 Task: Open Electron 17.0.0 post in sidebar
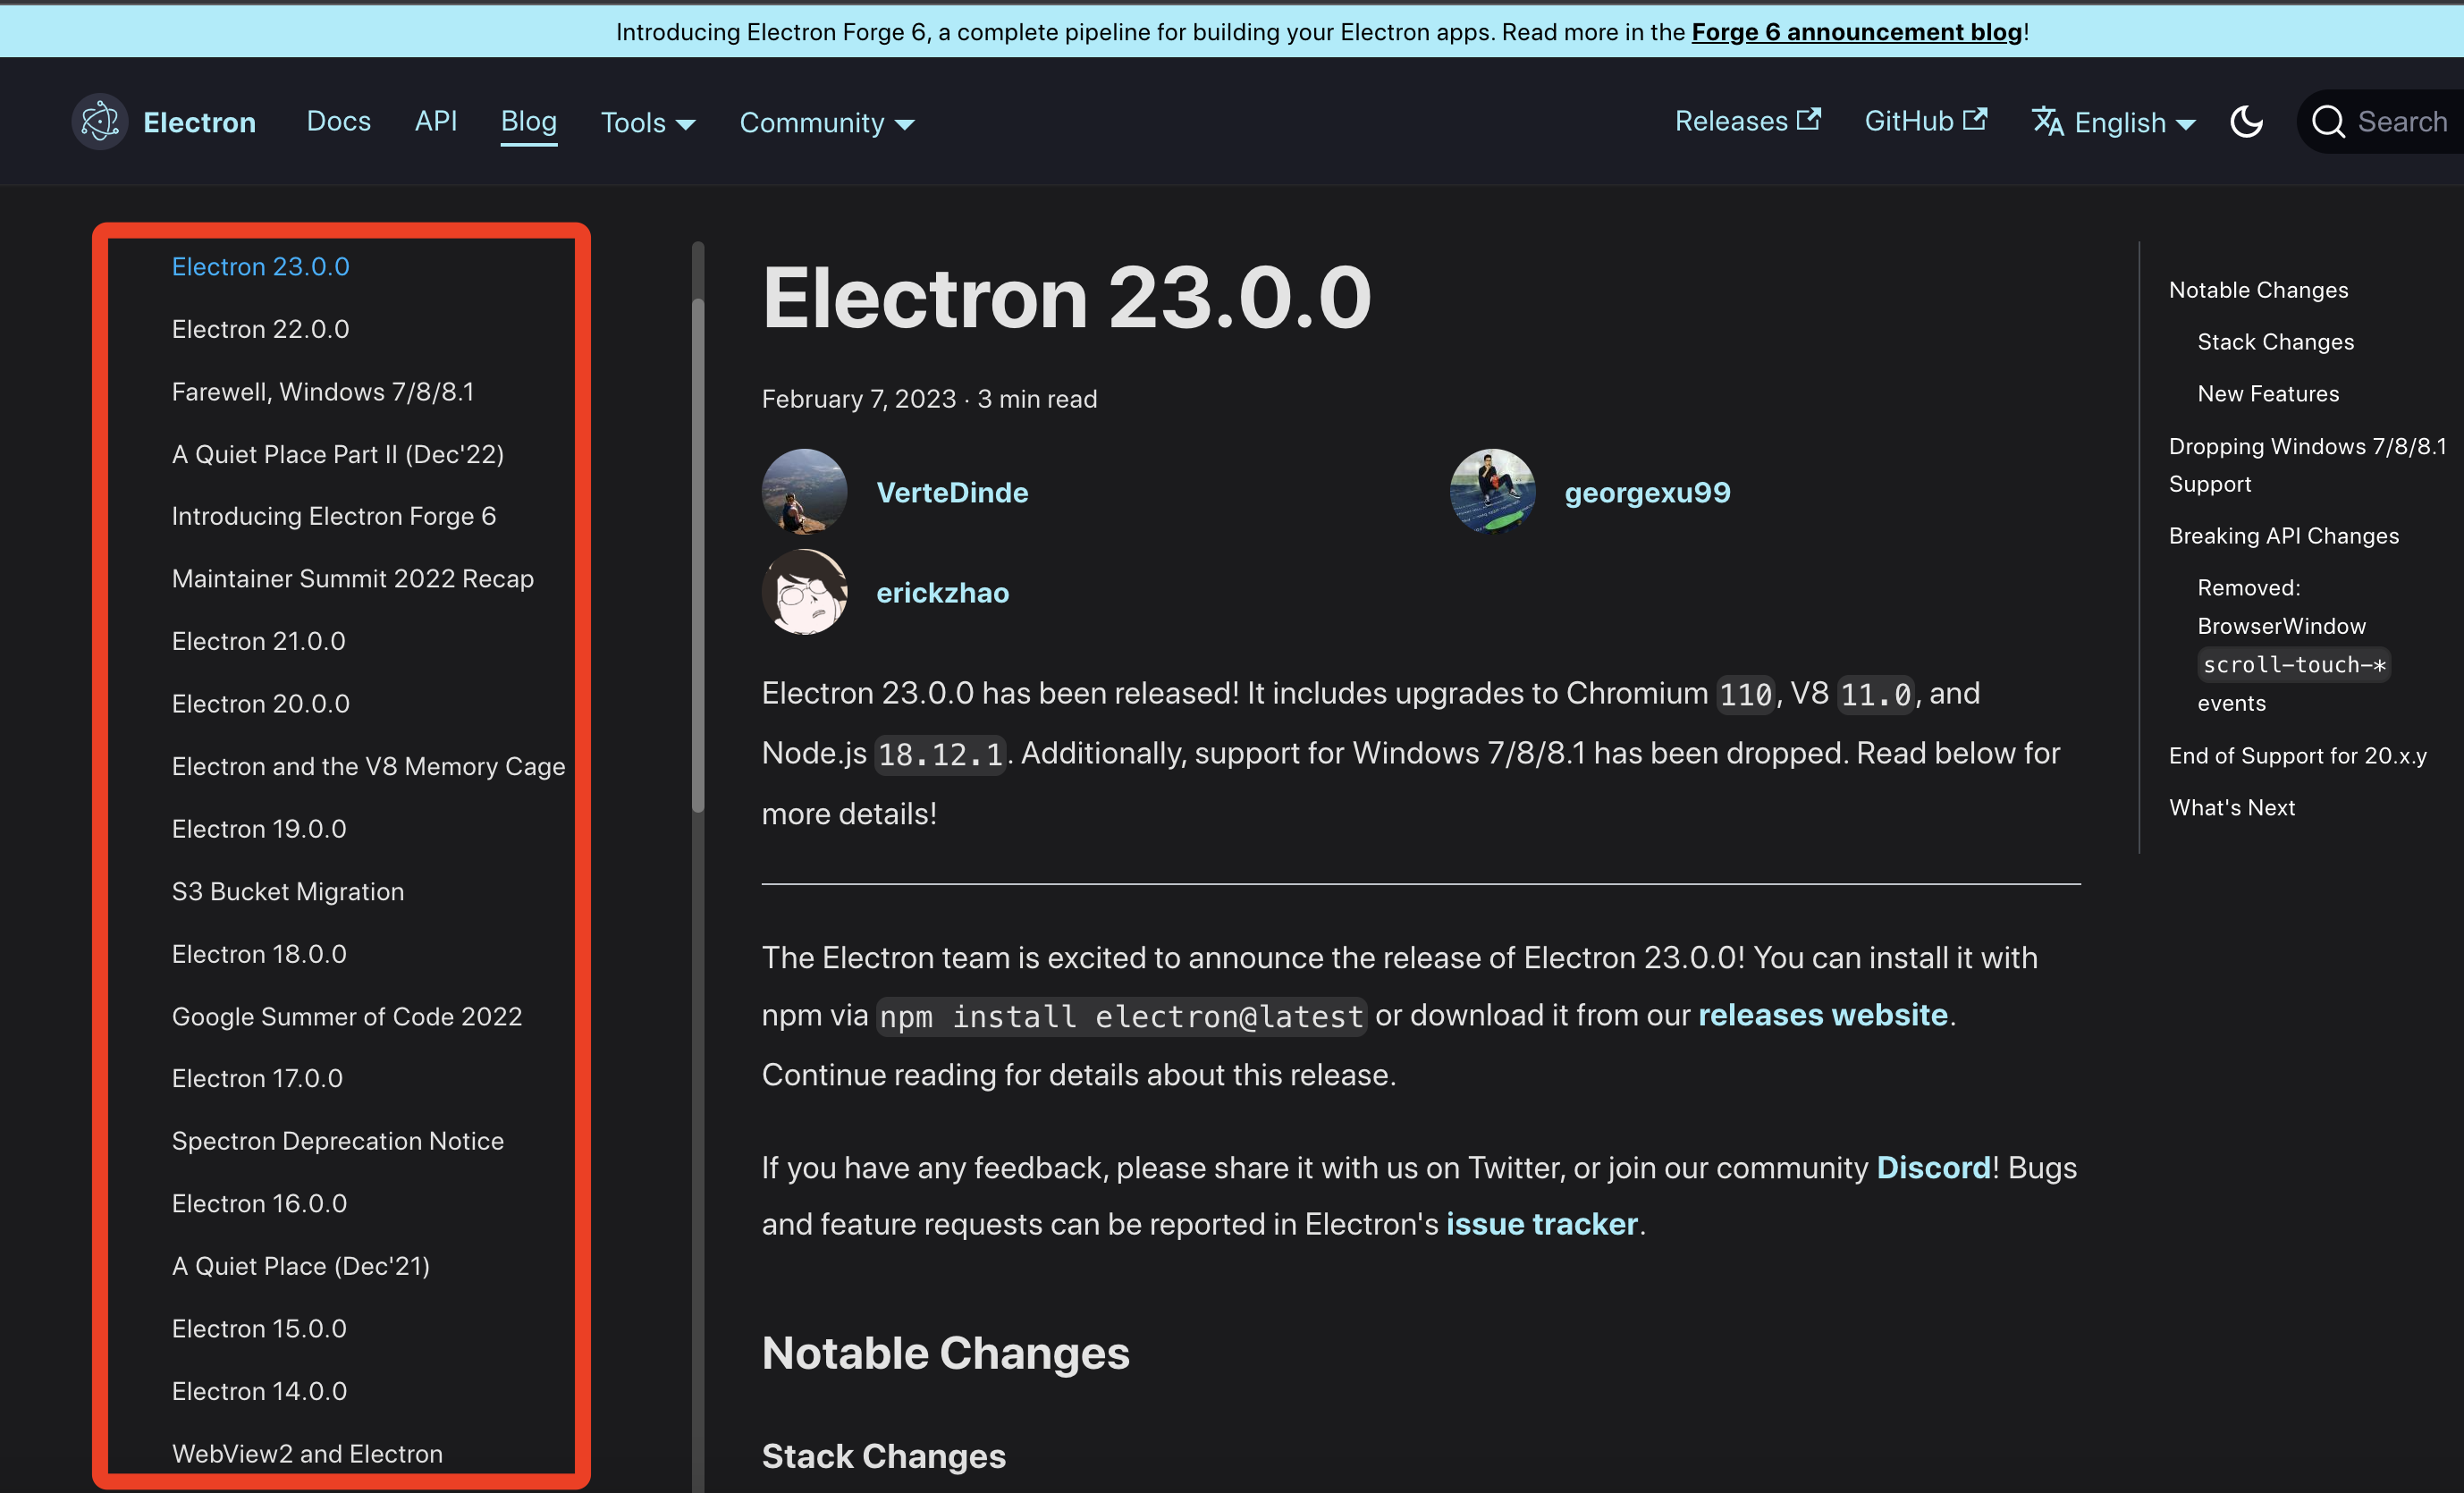tap(256, 1078)
